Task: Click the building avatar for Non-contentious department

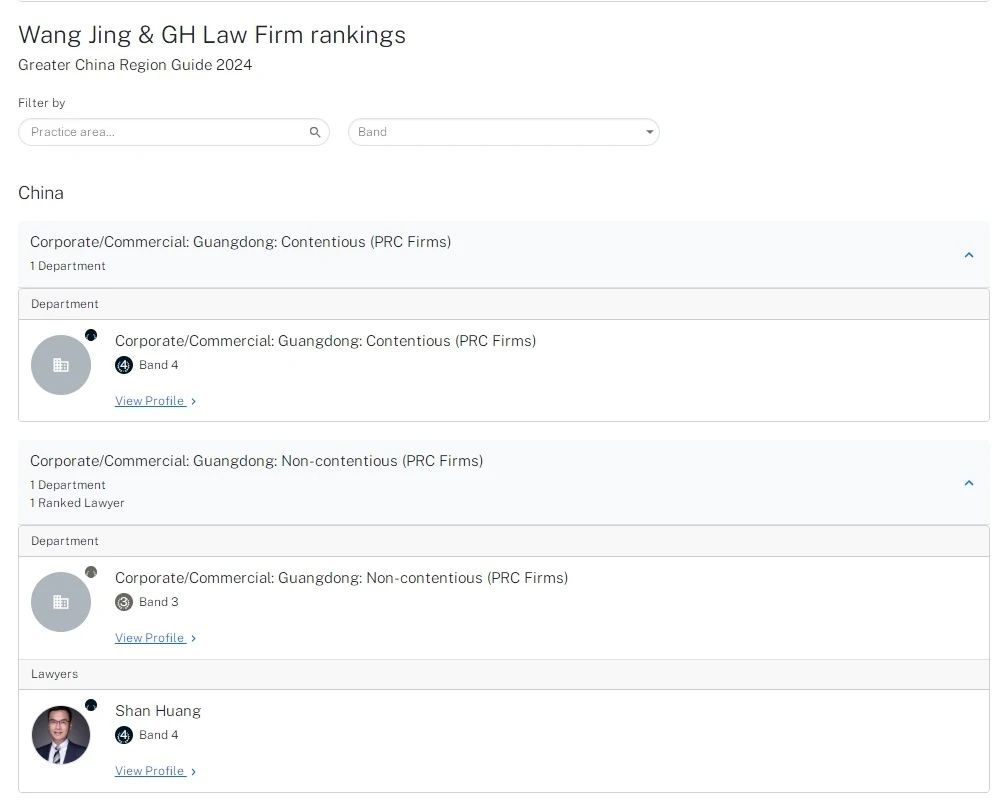Action: tap(61, 602)
